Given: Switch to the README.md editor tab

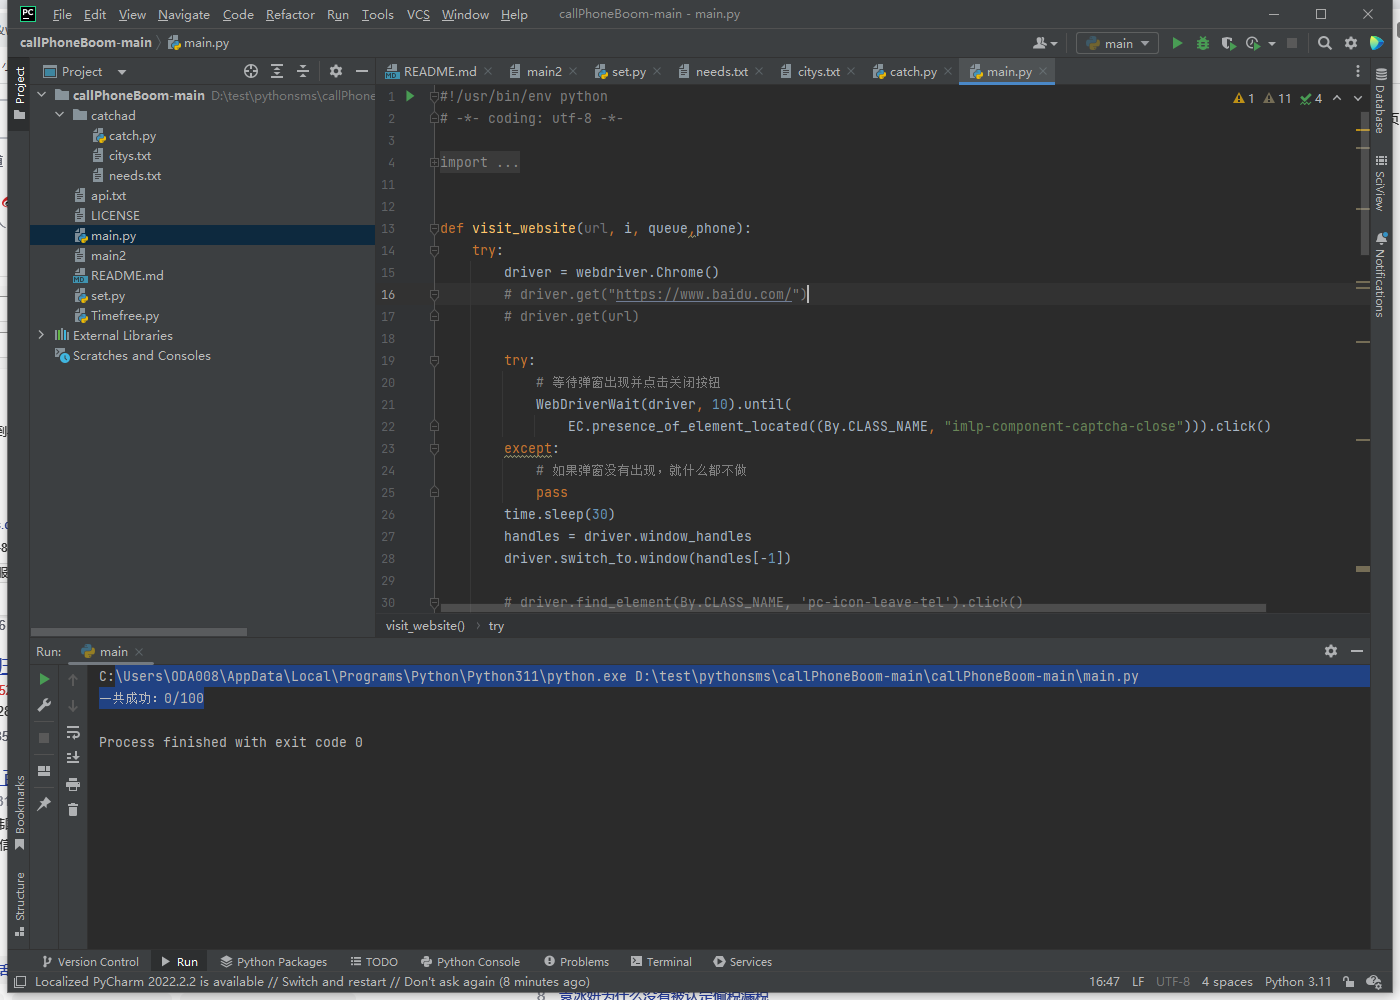Looking at the screenshot, I should 438,71.
